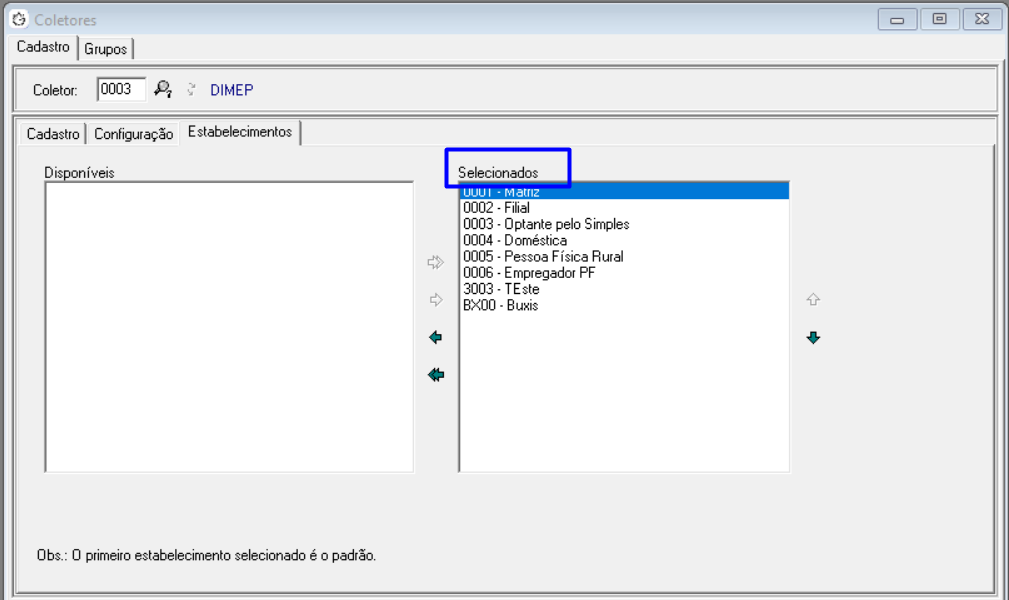Select the Estabelecimentos tab
The image size is (1009, 600).
[240, 132]
